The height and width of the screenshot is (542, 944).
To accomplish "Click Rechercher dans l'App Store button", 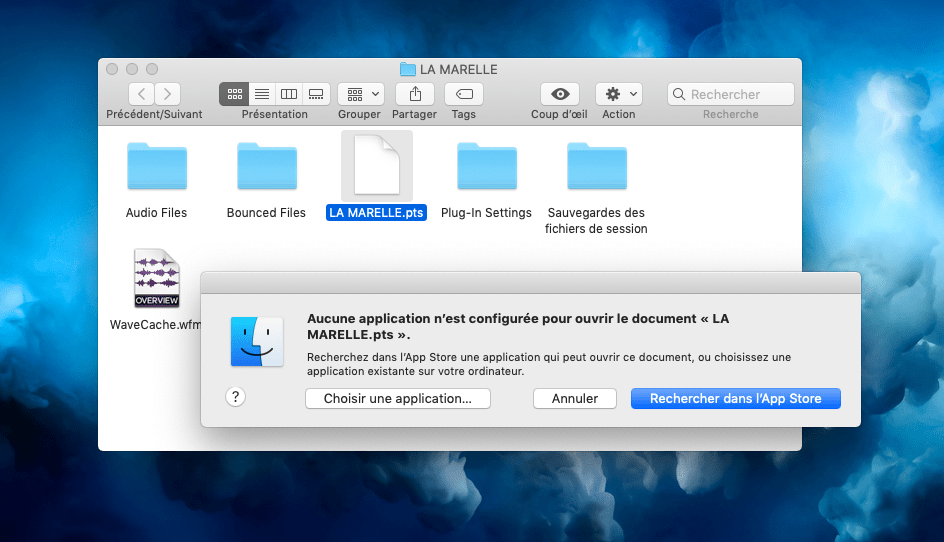I will (x=736, y=399).
